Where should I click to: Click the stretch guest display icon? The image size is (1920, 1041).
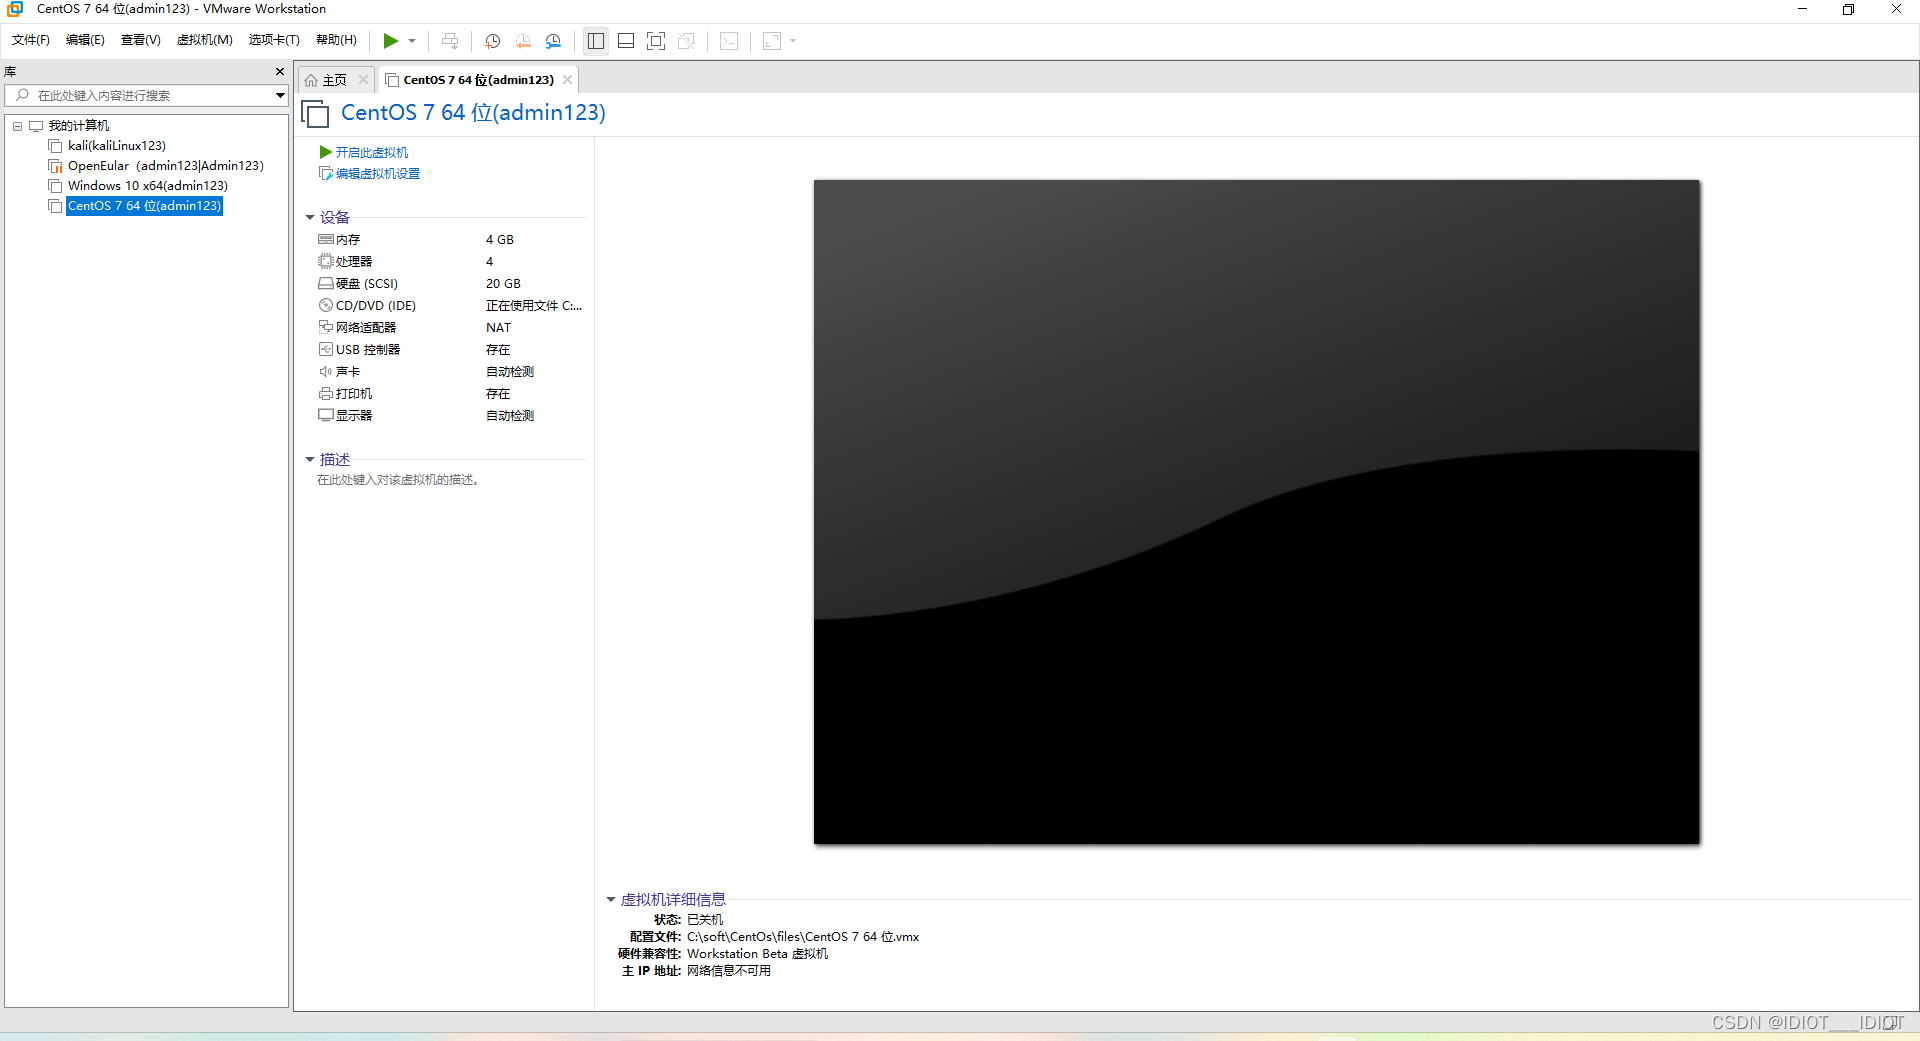(772, 41)
